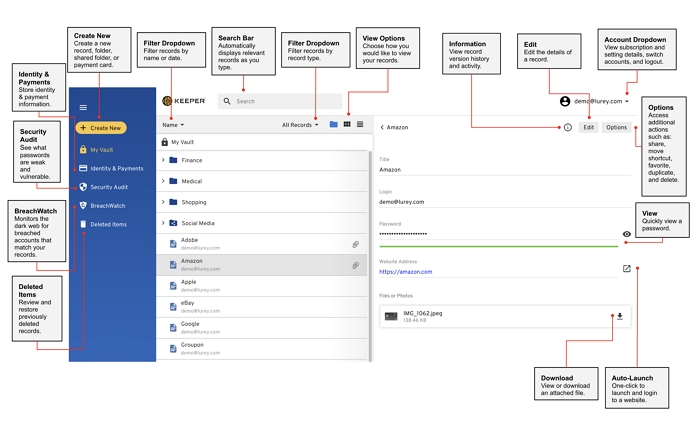Open the Adobe record

pyautogui.click(x=262, y=244)
